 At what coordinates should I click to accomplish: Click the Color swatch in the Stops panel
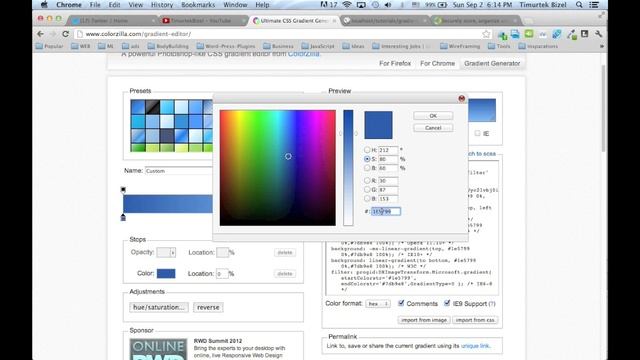tap(166, 273)
